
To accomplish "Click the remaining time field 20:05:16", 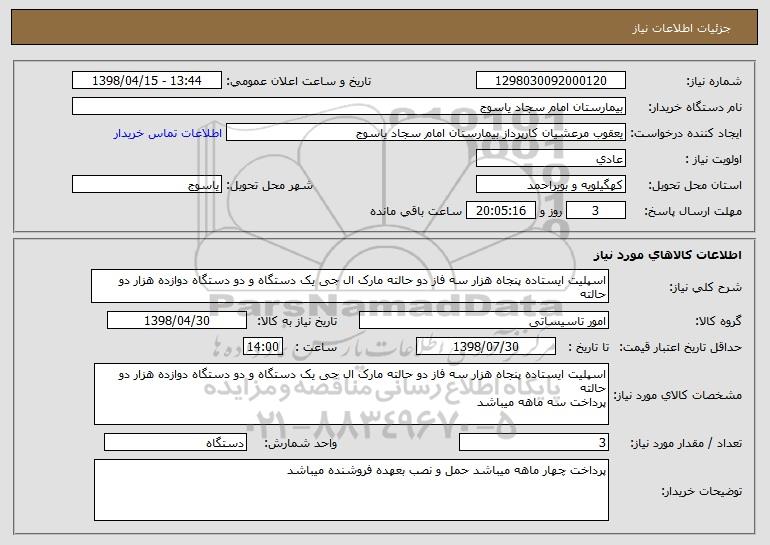I will 500,211.
